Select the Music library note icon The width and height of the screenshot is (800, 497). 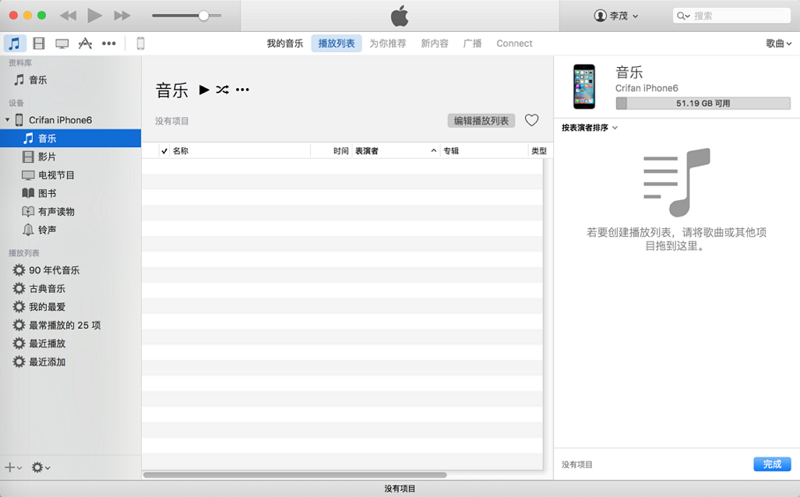[14, 43]
